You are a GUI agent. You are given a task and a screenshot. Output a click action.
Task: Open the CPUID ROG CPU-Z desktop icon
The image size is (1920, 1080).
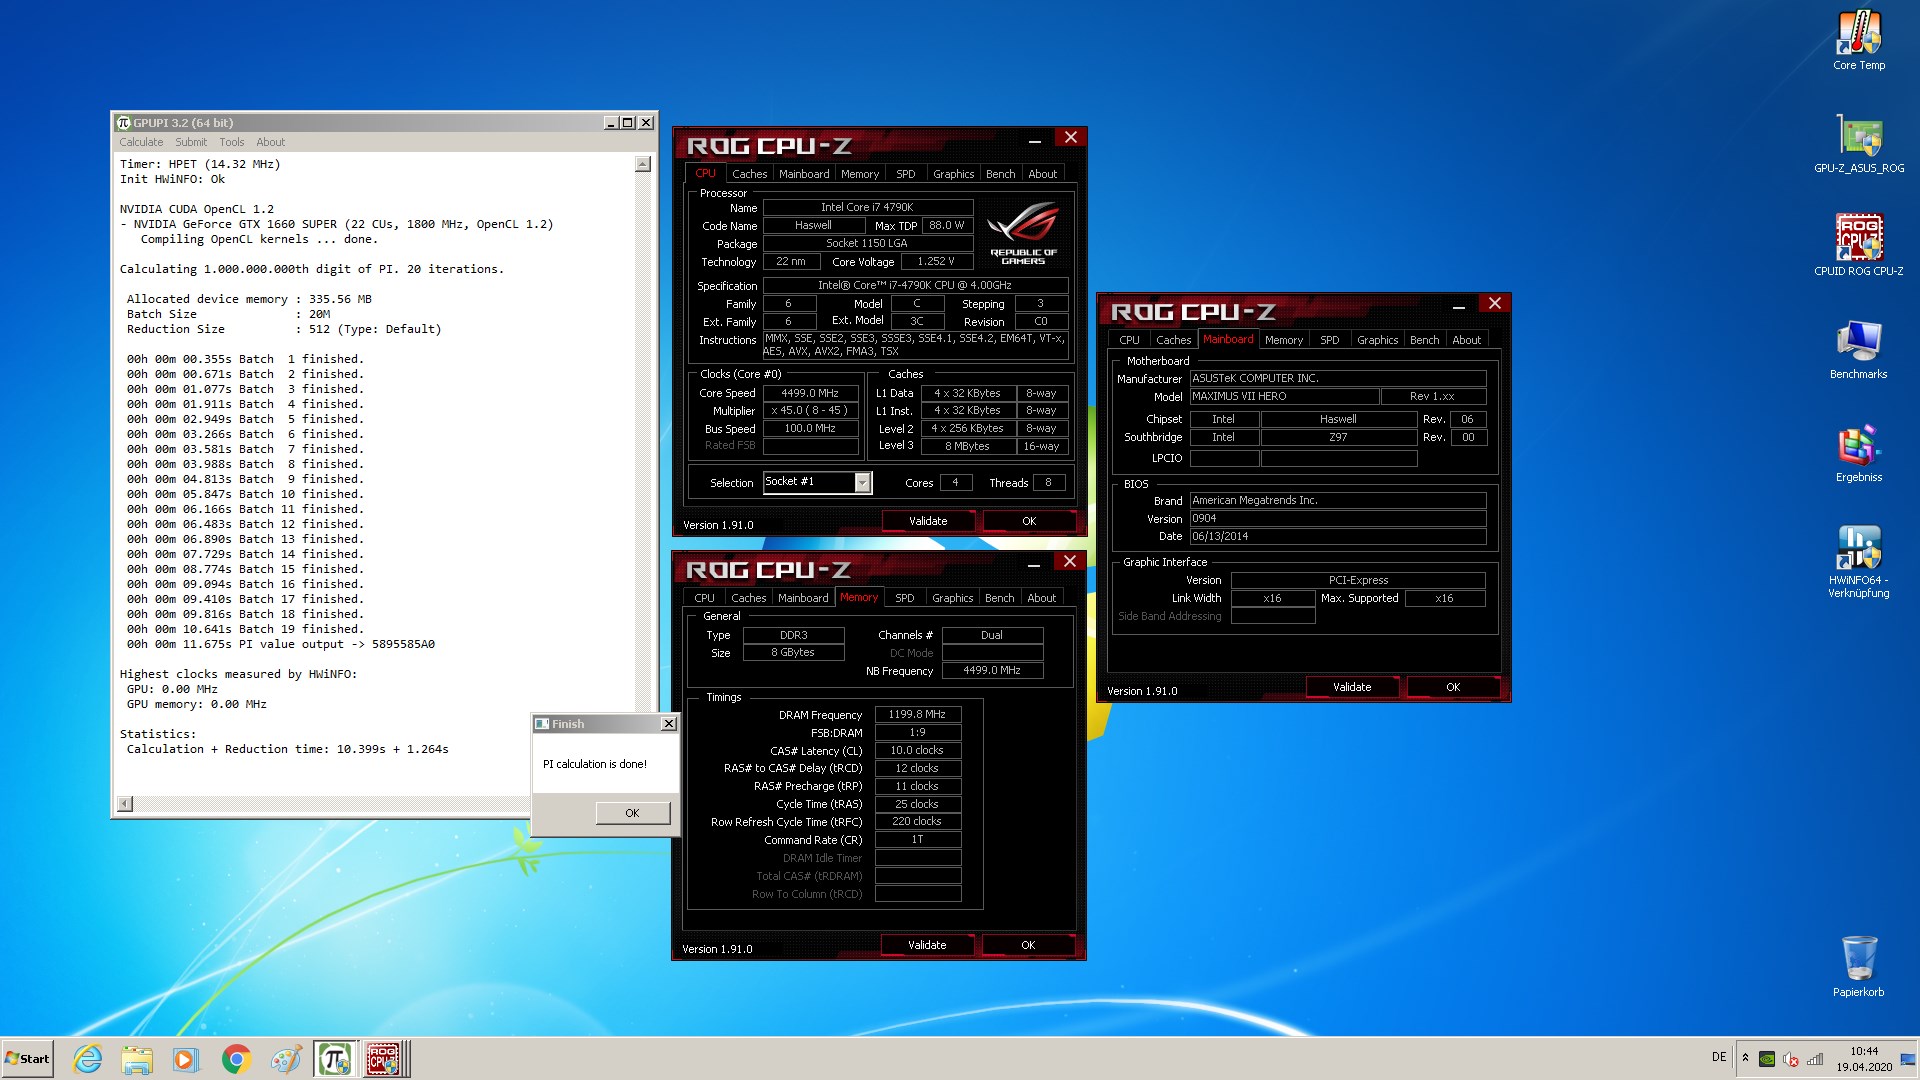[1859, 246]
